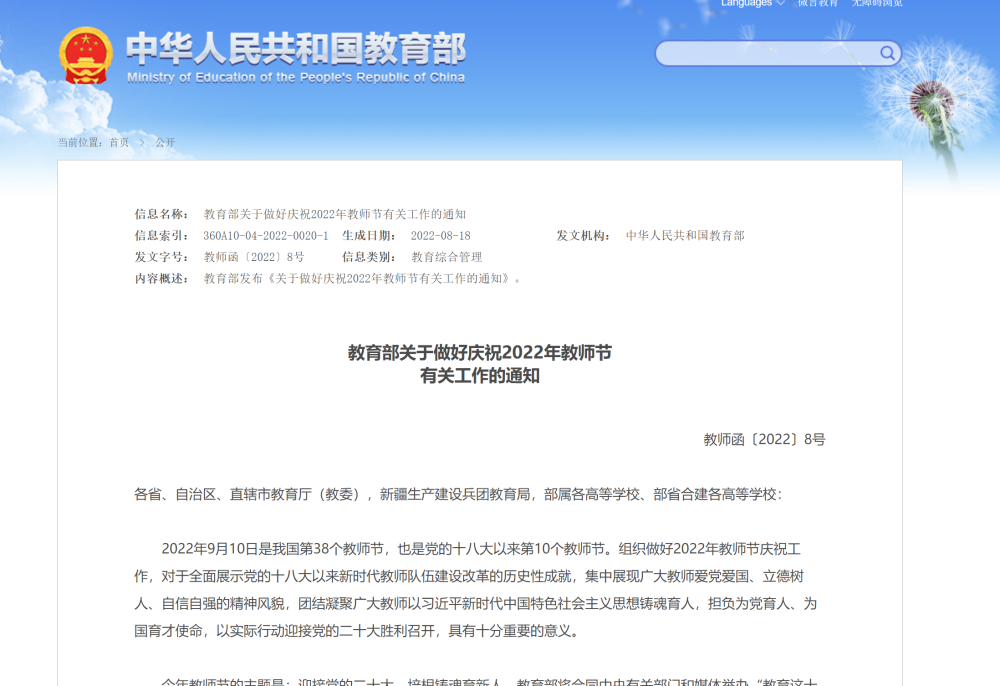Select 公开 in the breadcrumb trail
Image resolution: width=1000 pixels, height=686 pixels.
point(165,142)
